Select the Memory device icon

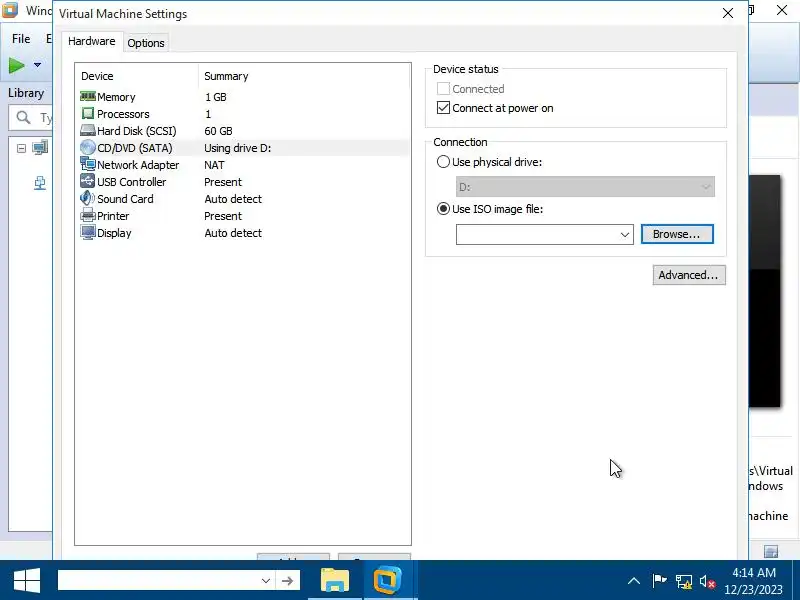click(88, 96)
